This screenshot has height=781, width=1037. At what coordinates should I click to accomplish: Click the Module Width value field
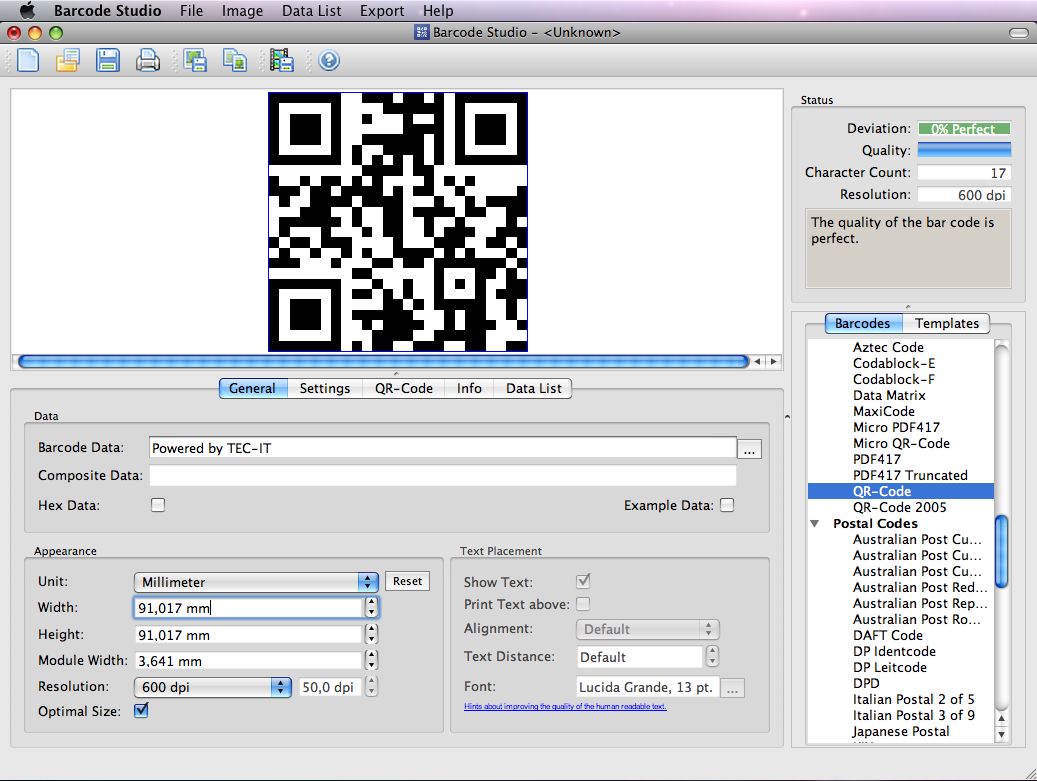click(x=249, y=661)
